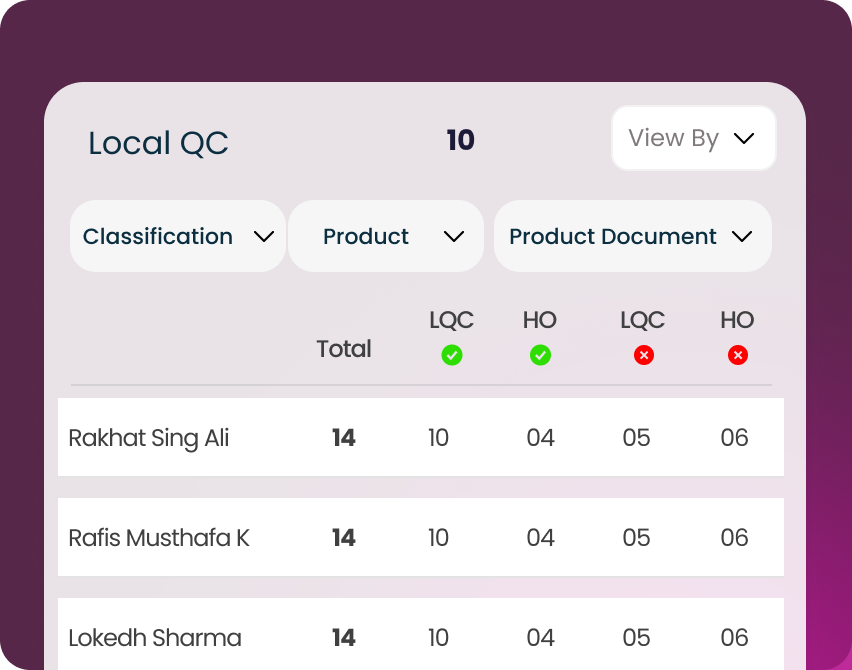Select the Rafis Musthafa K row
The image size is (852, 670).
click(159, 538)
